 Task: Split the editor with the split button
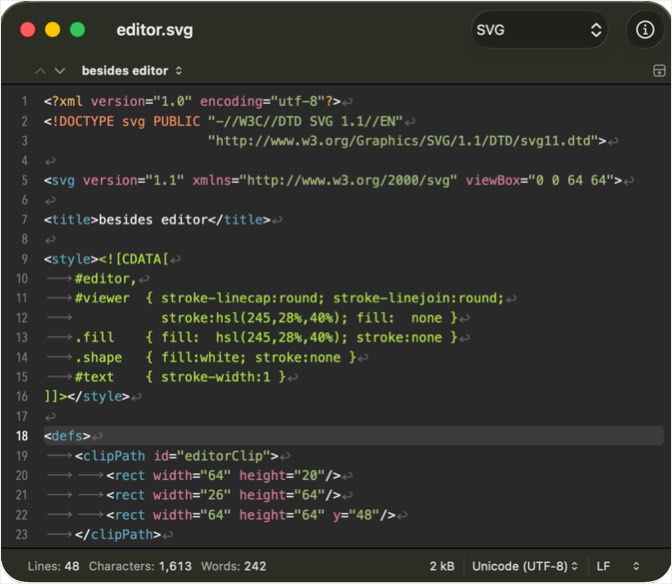659,71
